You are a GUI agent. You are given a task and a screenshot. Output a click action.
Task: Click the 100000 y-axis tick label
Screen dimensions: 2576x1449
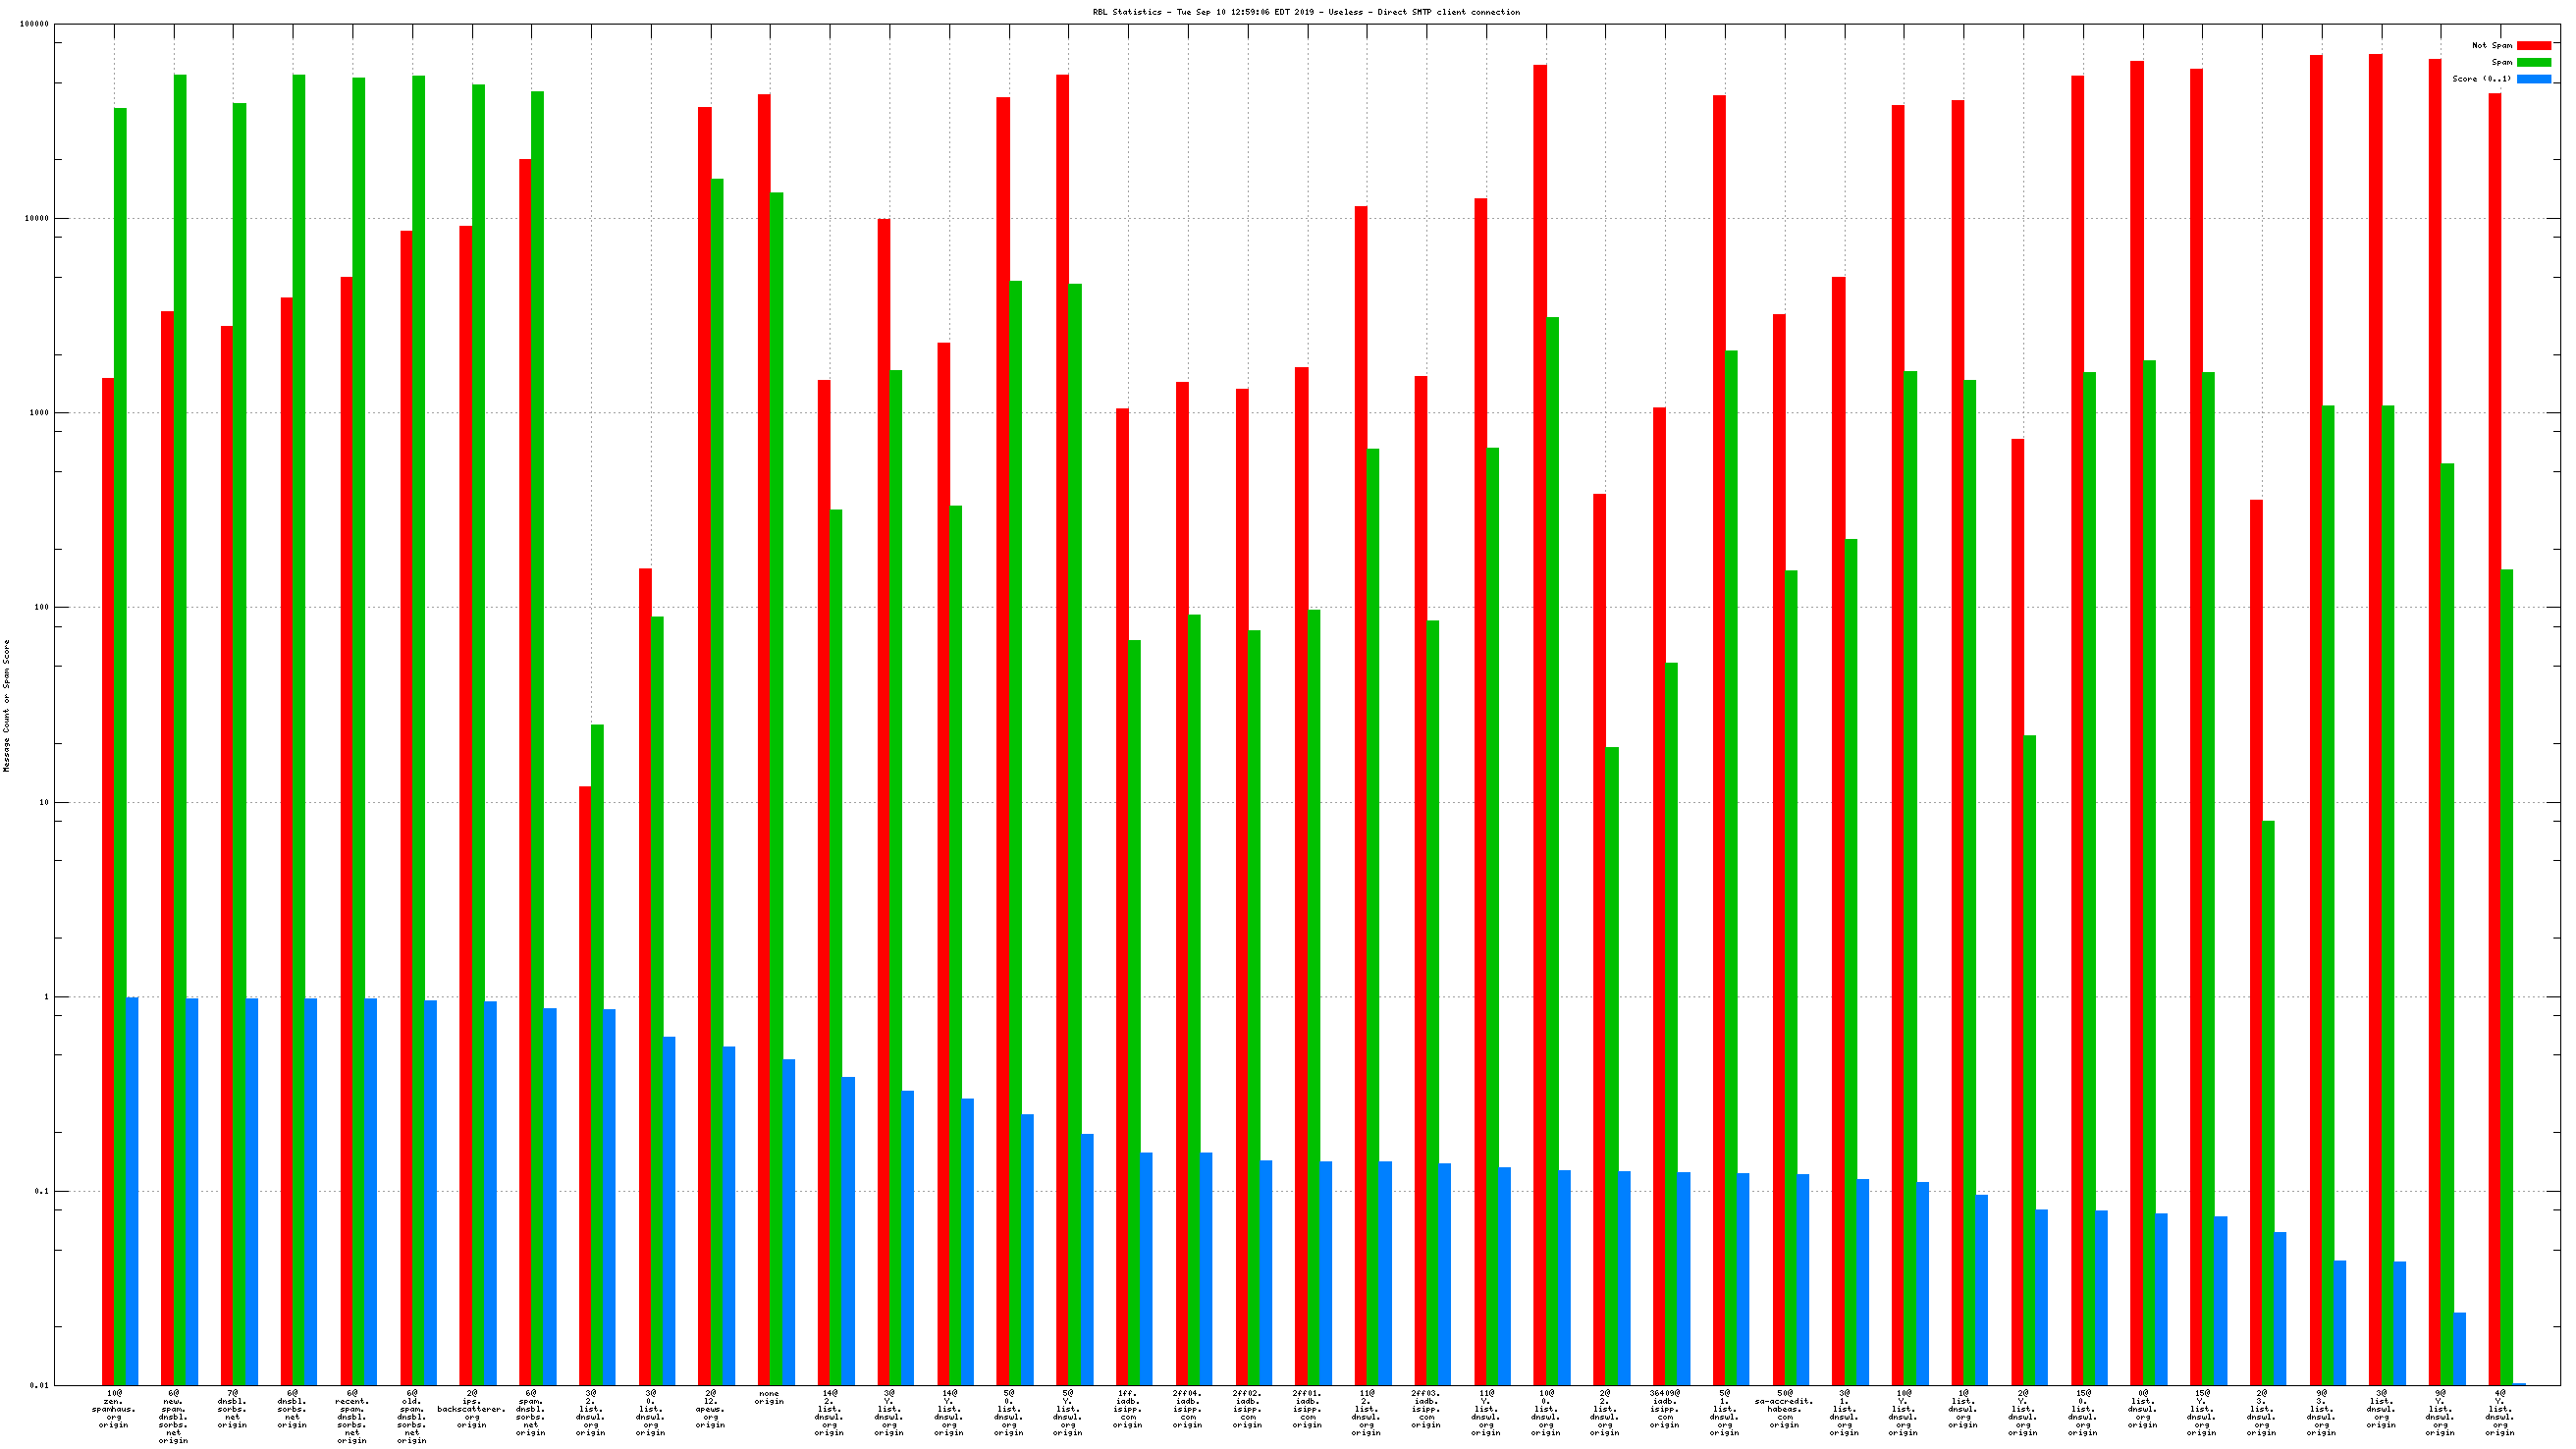click(34, 24)
